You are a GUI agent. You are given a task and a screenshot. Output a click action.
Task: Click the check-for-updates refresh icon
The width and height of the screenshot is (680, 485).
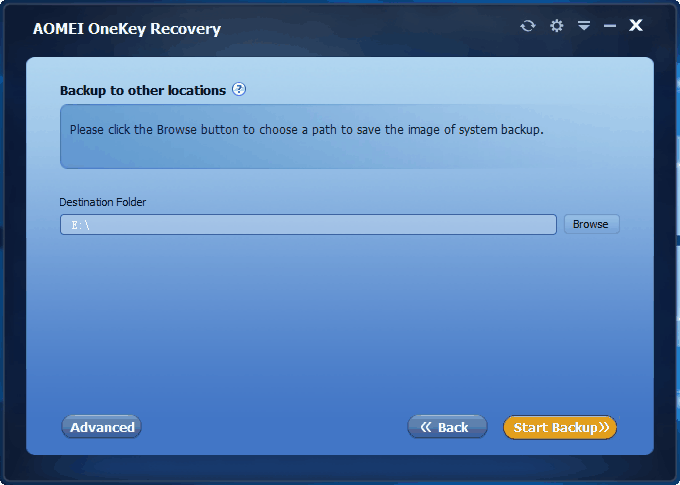click(528, 26)
